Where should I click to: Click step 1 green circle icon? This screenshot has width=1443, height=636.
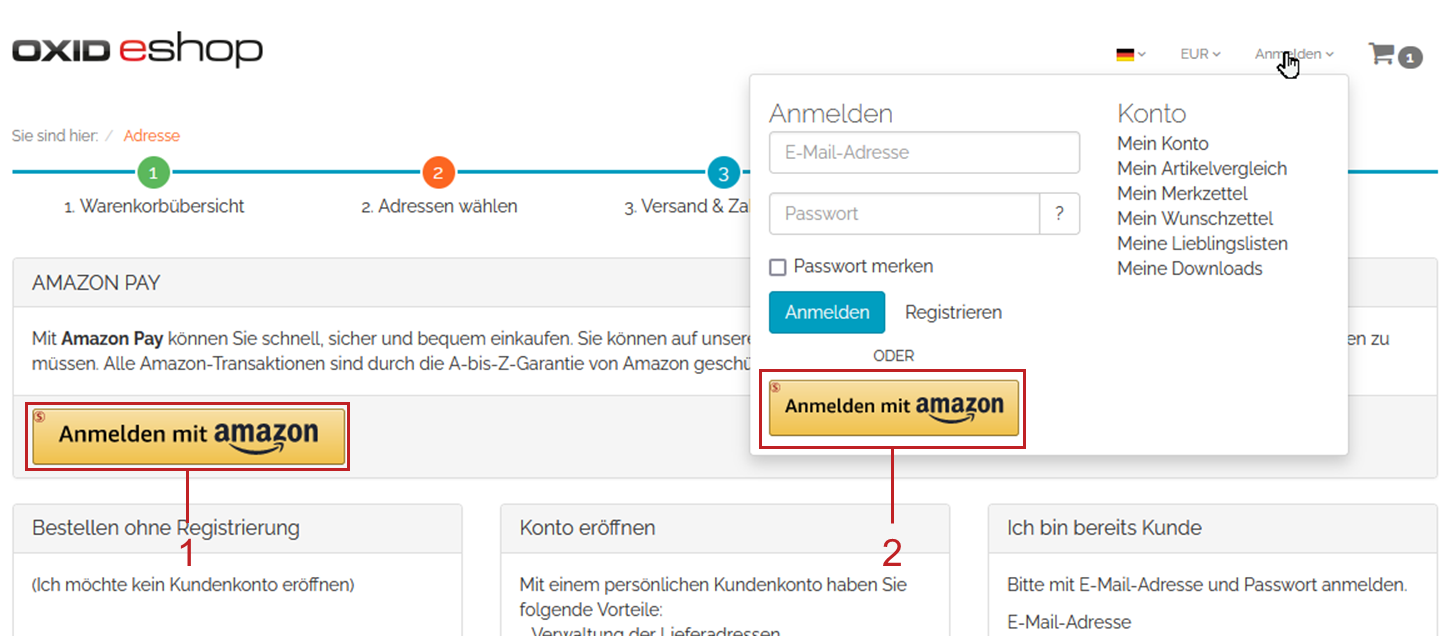153,173
